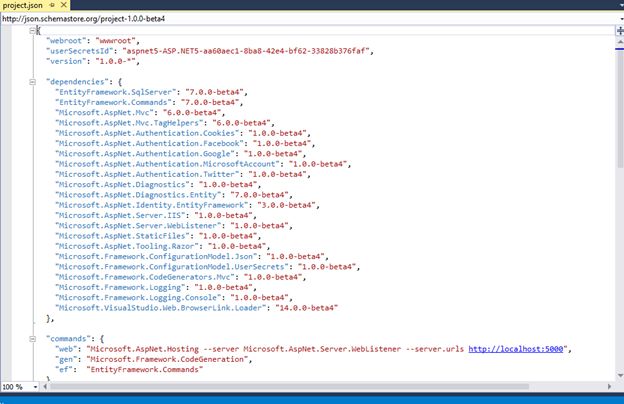Click "EntityFramework.SqlServer" dependency
The image size is (624, 404).
click(x=115, y=92)
